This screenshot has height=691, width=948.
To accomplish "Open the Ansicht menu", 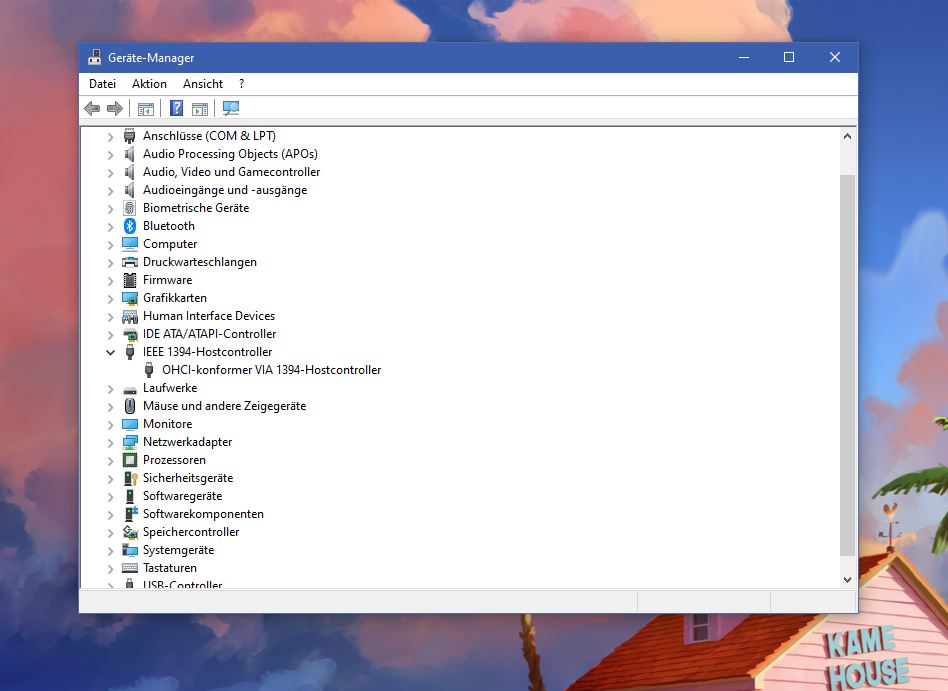I will pyautogui.click(x=203, y=84).
